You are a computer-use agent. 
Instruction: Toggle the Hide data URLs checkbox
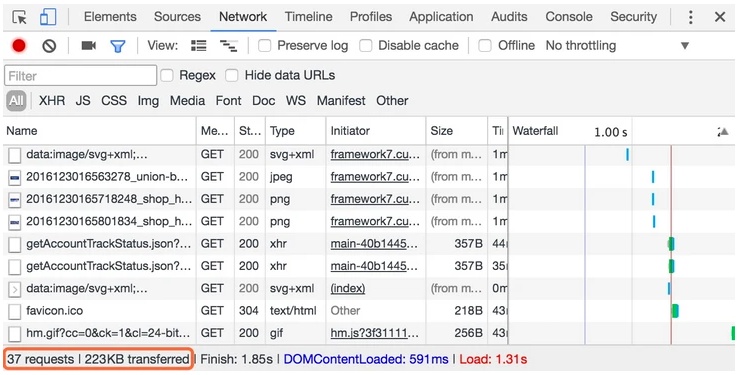232,75
